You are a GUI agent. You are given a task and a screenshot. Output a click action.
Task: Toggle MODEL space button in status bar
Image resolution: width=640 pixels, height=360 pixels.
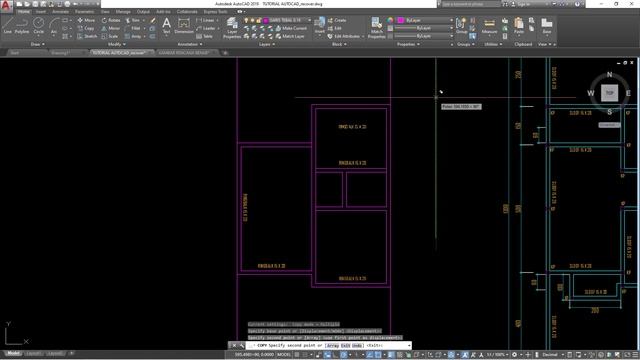point(284,355)
